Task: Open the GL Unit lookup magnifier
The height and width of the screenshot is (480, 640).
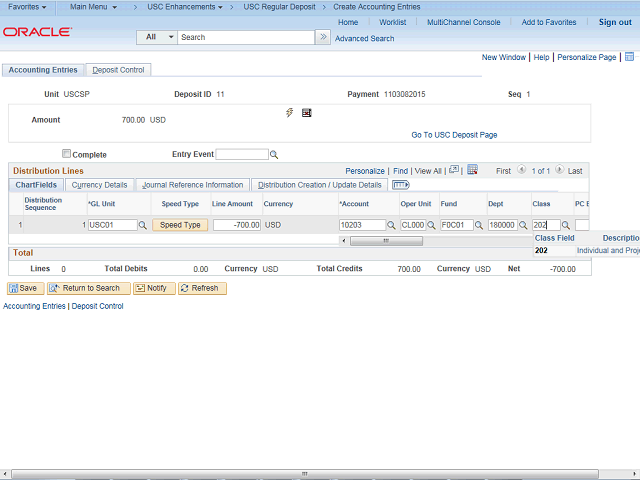Action: tap(142, 225)
